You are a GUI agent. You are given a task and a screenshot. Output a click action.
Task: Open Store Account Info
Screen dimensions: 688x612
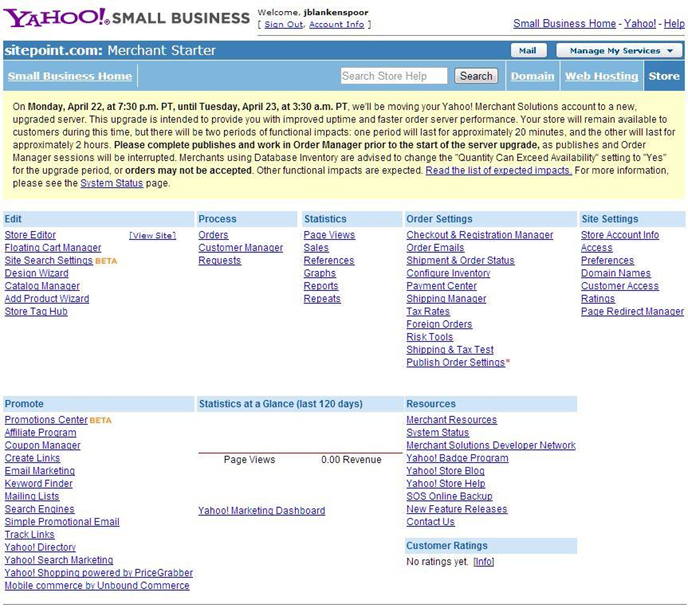coord(620,235)
